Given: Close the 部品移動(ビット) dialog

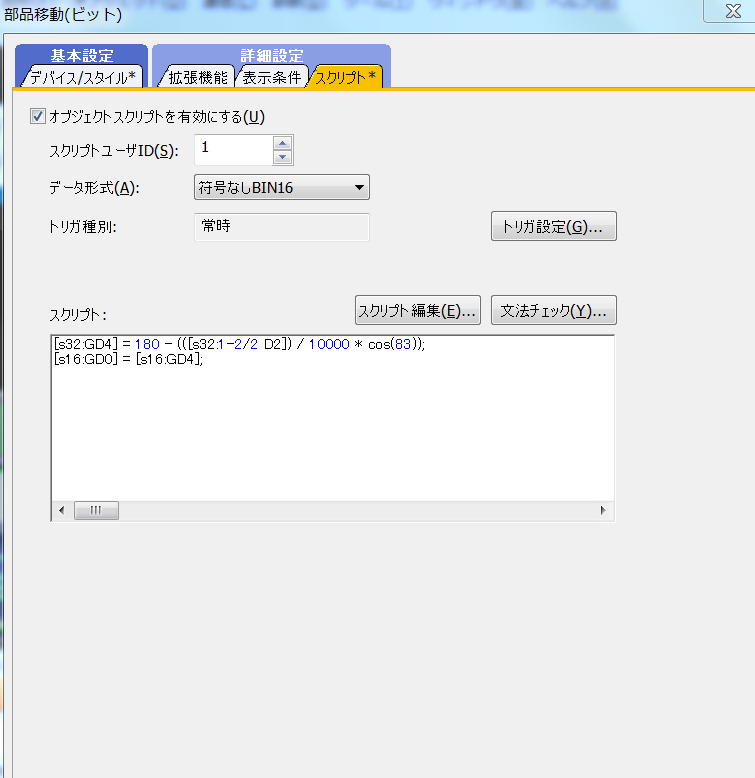Looking at the screenshot, I should [732, 11].
